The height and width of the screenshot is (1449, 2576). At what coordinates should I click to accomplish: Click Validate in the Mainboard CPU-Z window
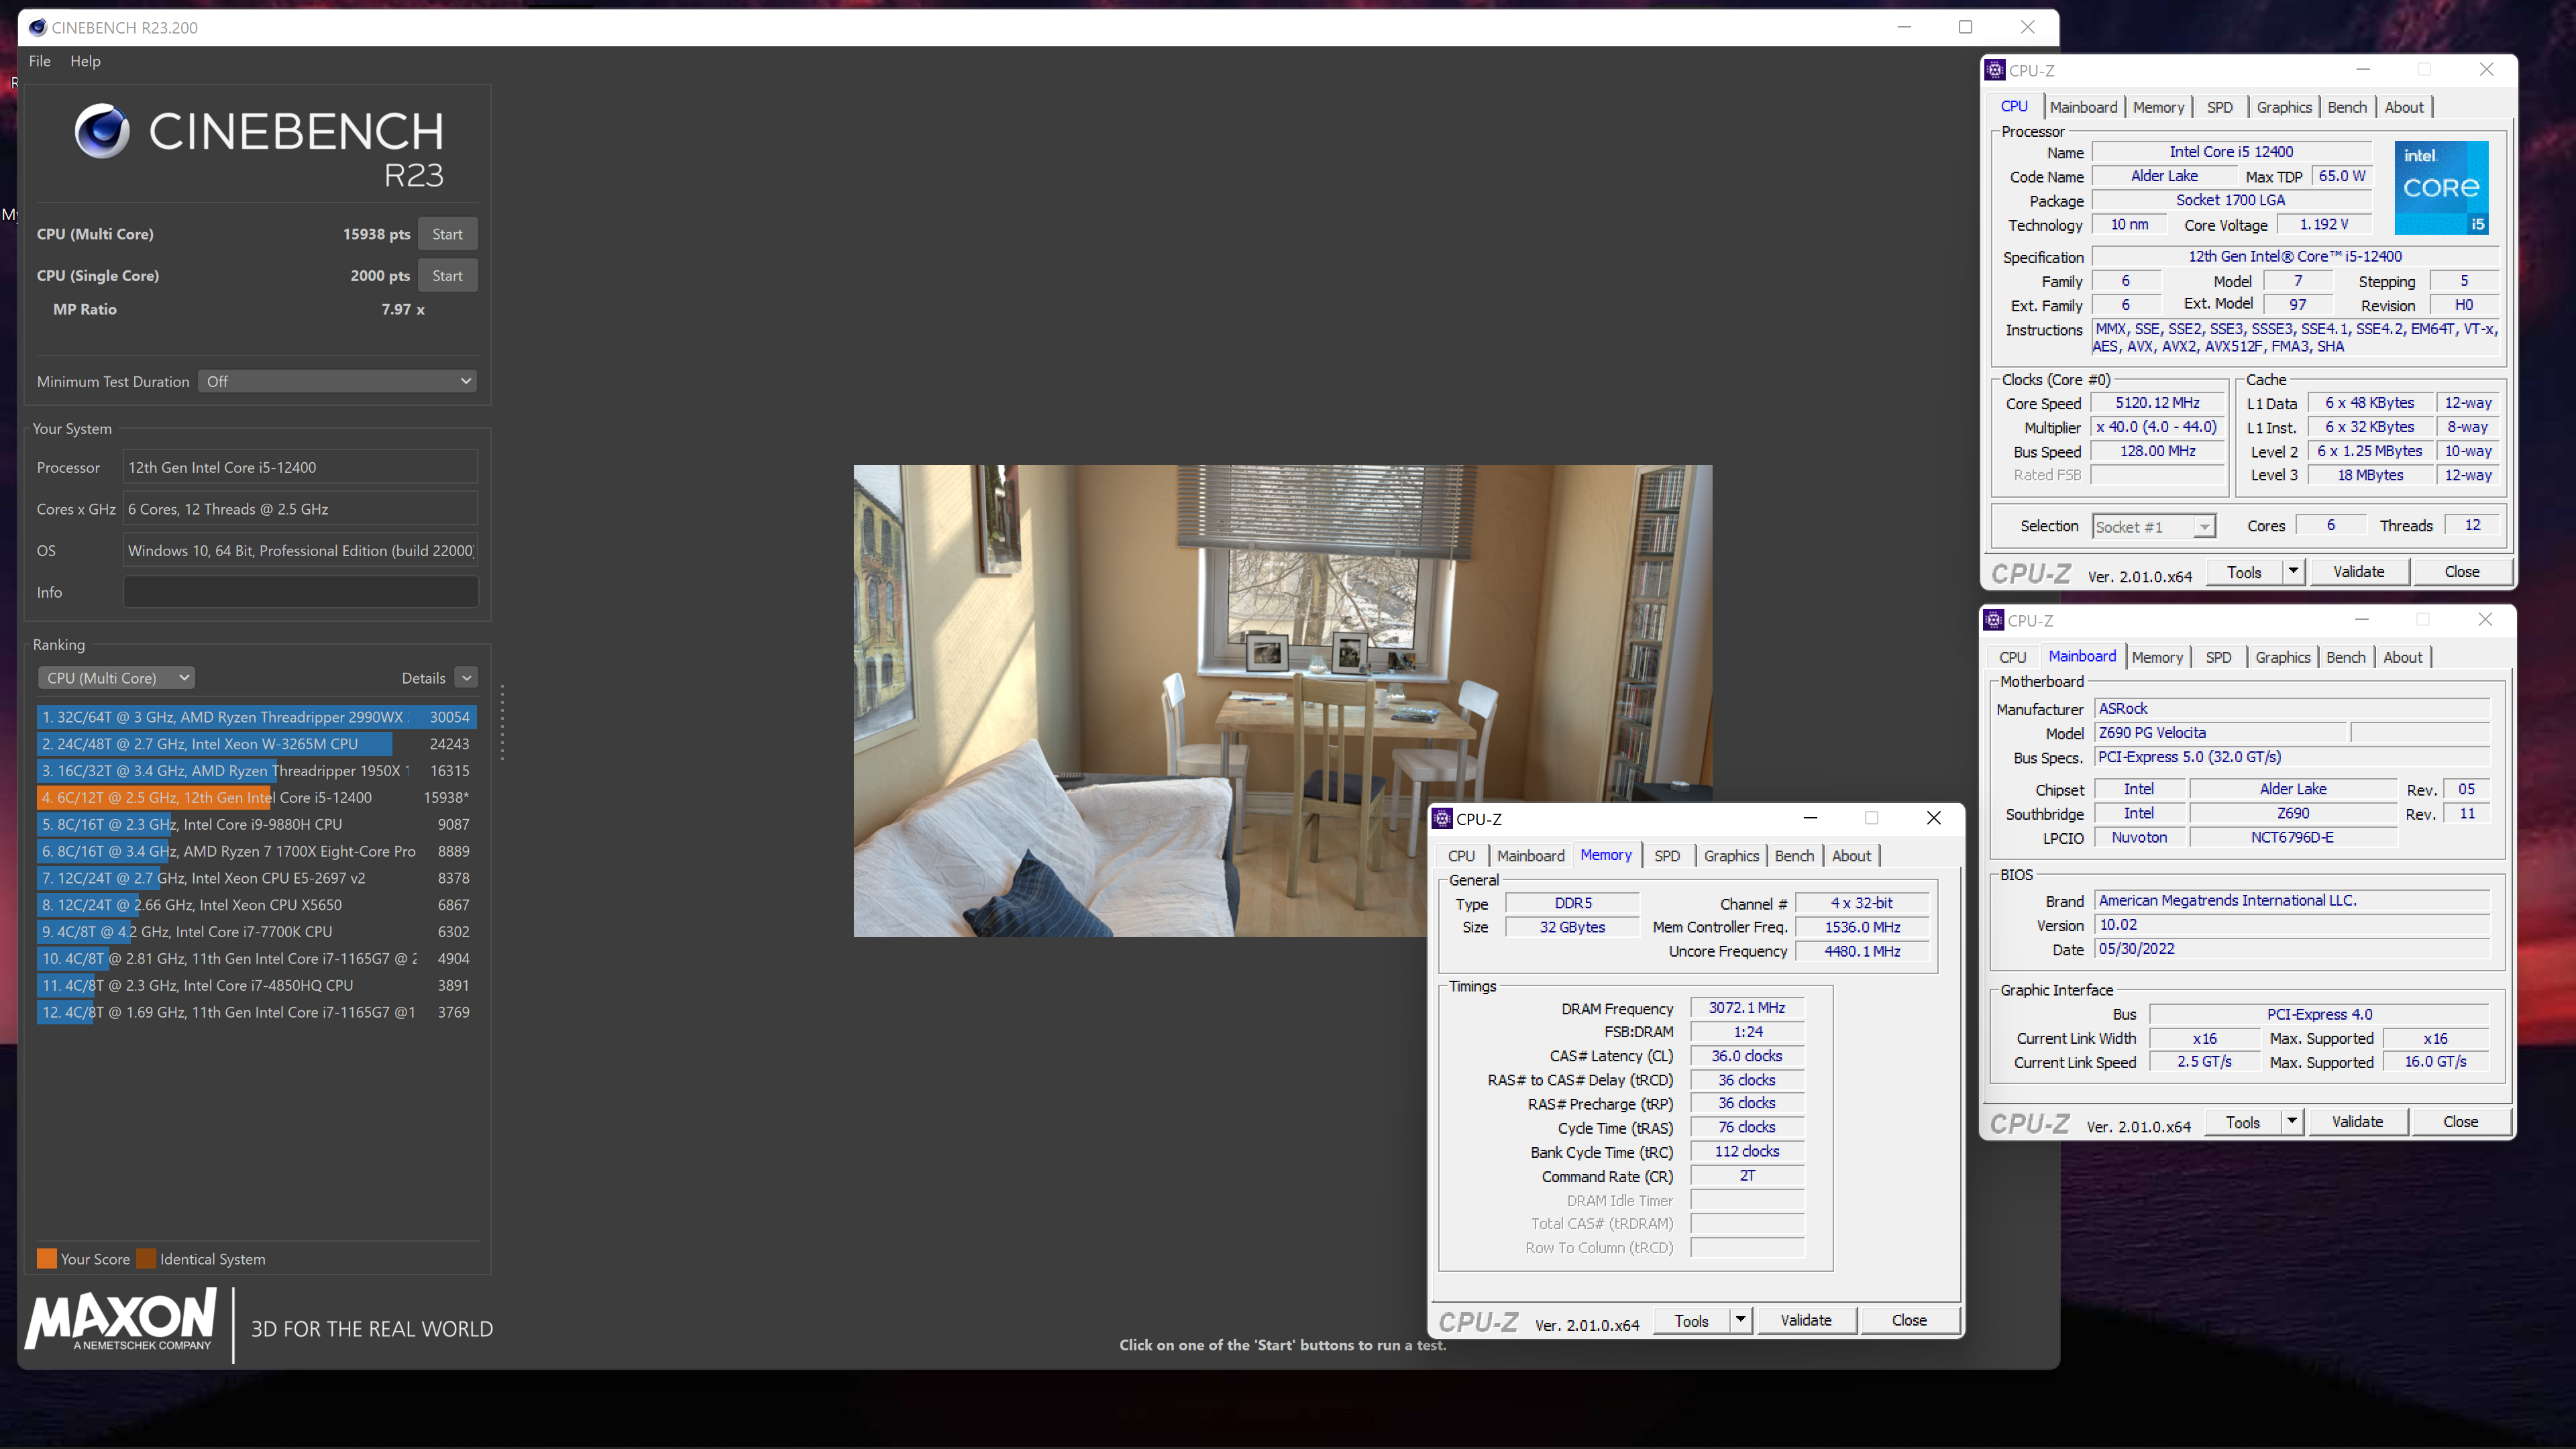[2357, 1122]
